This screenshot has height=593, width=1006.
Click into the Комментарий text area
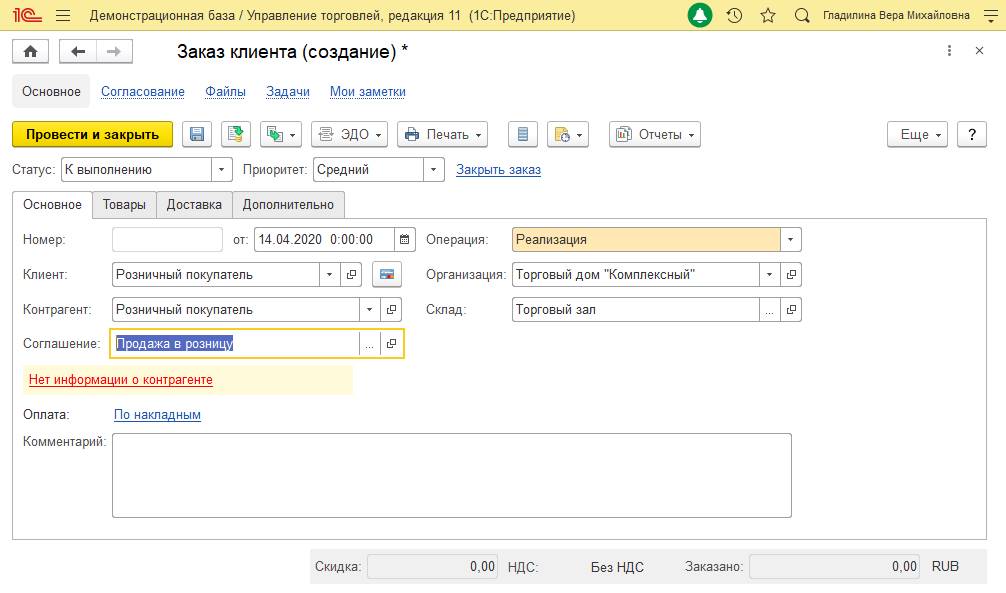[x=452, y=476]
